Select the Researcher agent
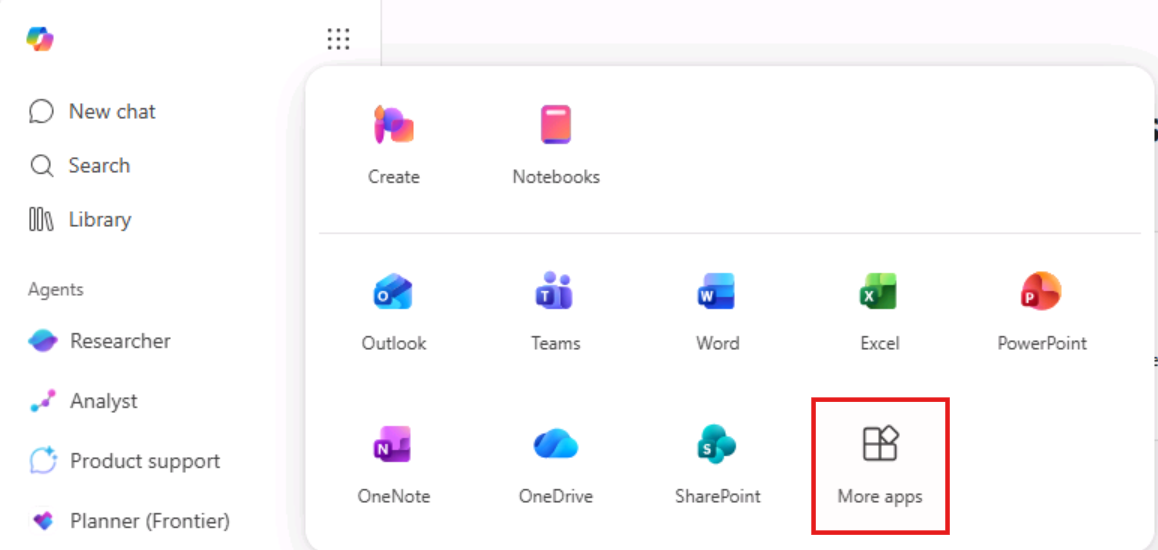 coord(100,341)
